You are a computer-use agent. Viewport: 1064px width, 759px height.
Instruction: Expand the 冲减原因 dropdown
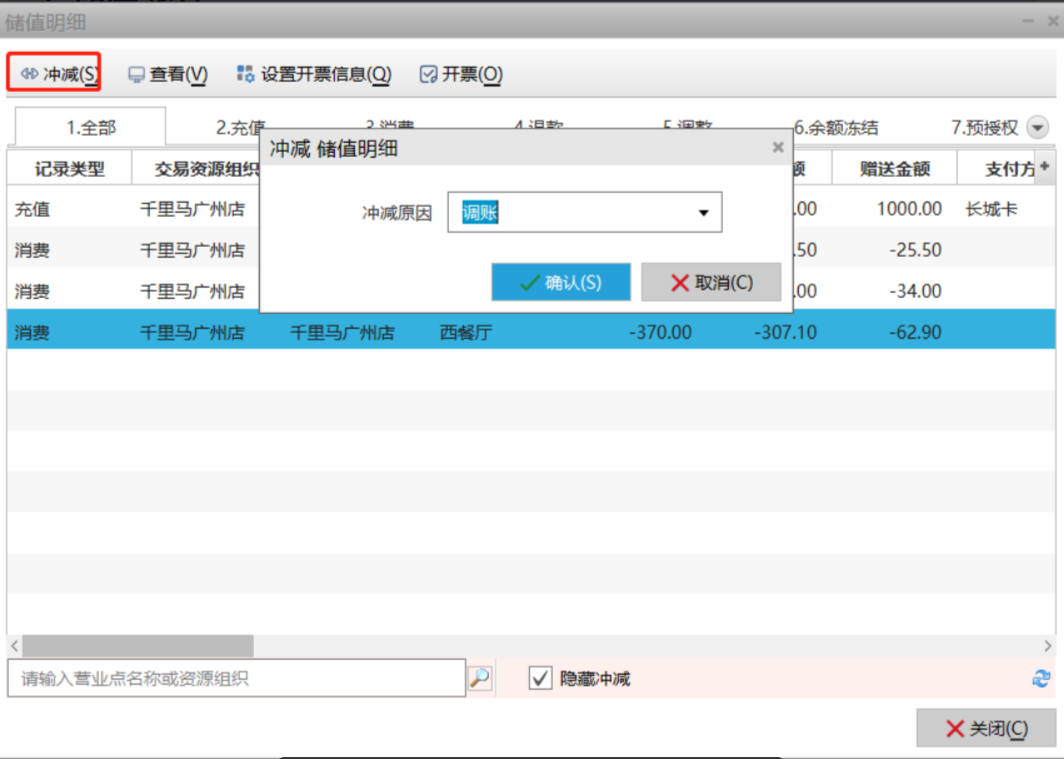(x=703, y=213)
